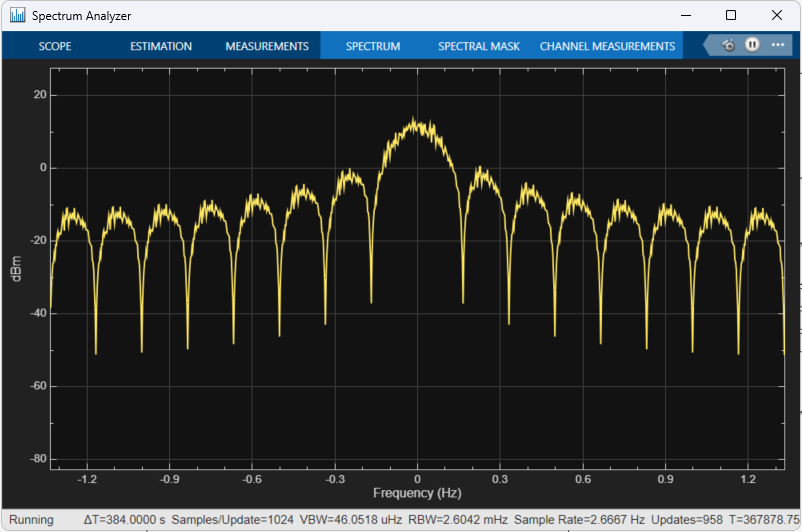Click the -80 tick on dBm axis
Screen dimensions: 802x532
click(x=38, y=459)
